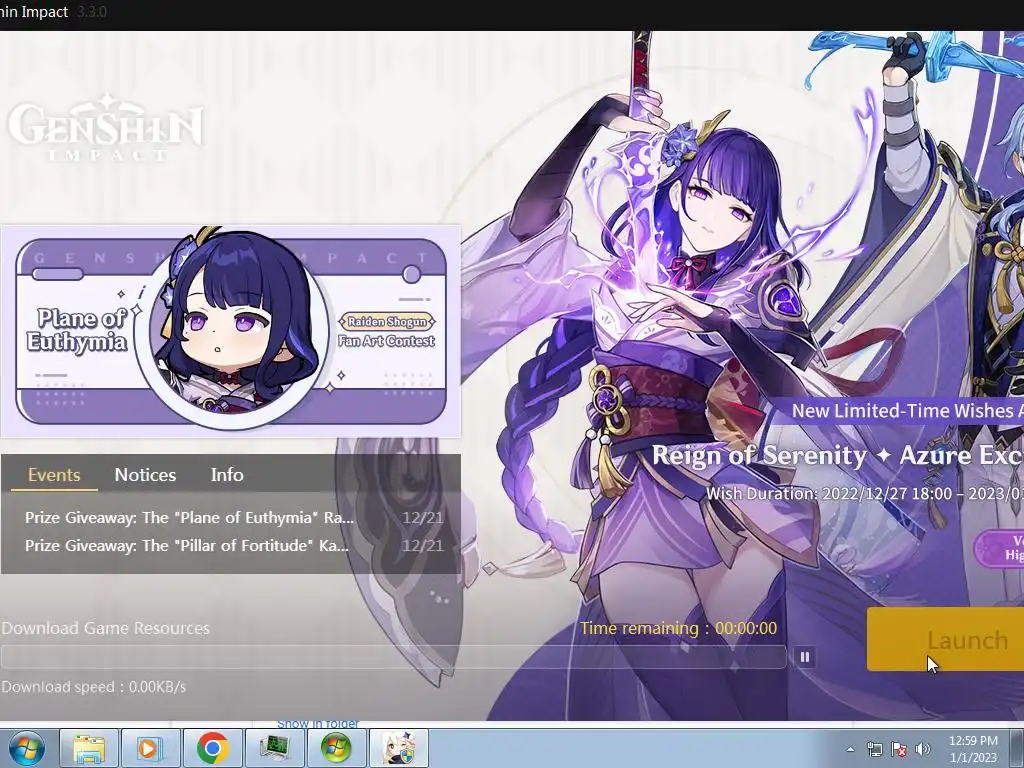Viewport: 1024px width, 768px height.
Task: Click the Genshin Impact logo
Action: (x=104, y=127)
